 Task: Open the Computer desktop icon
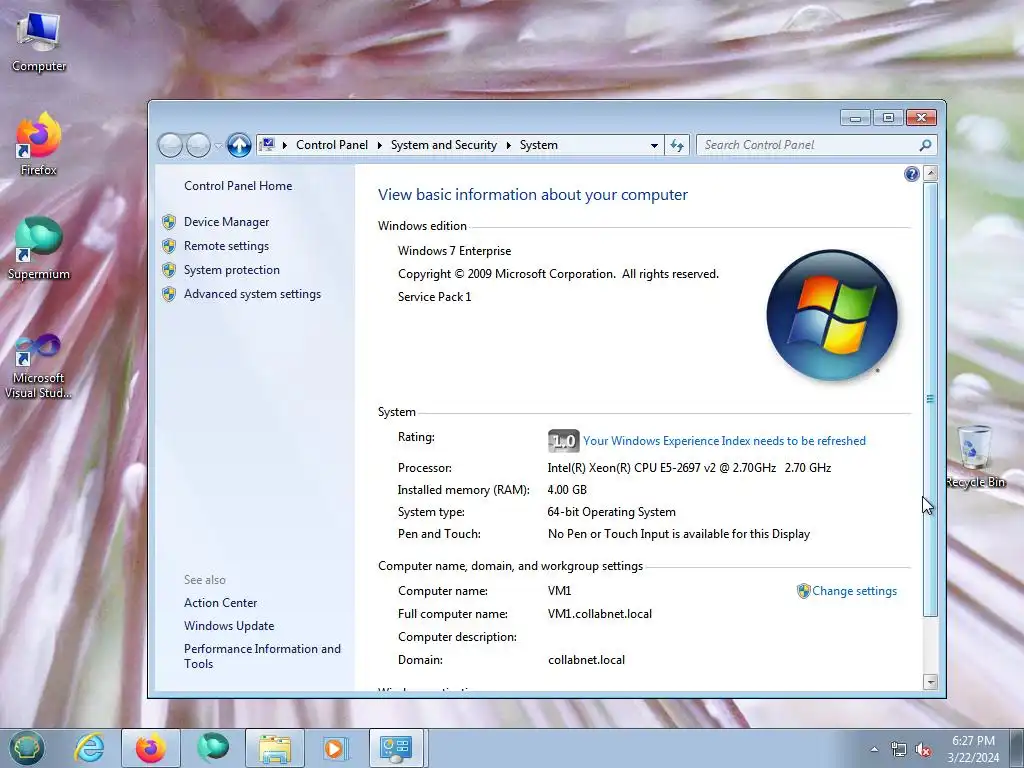(39, 41)
